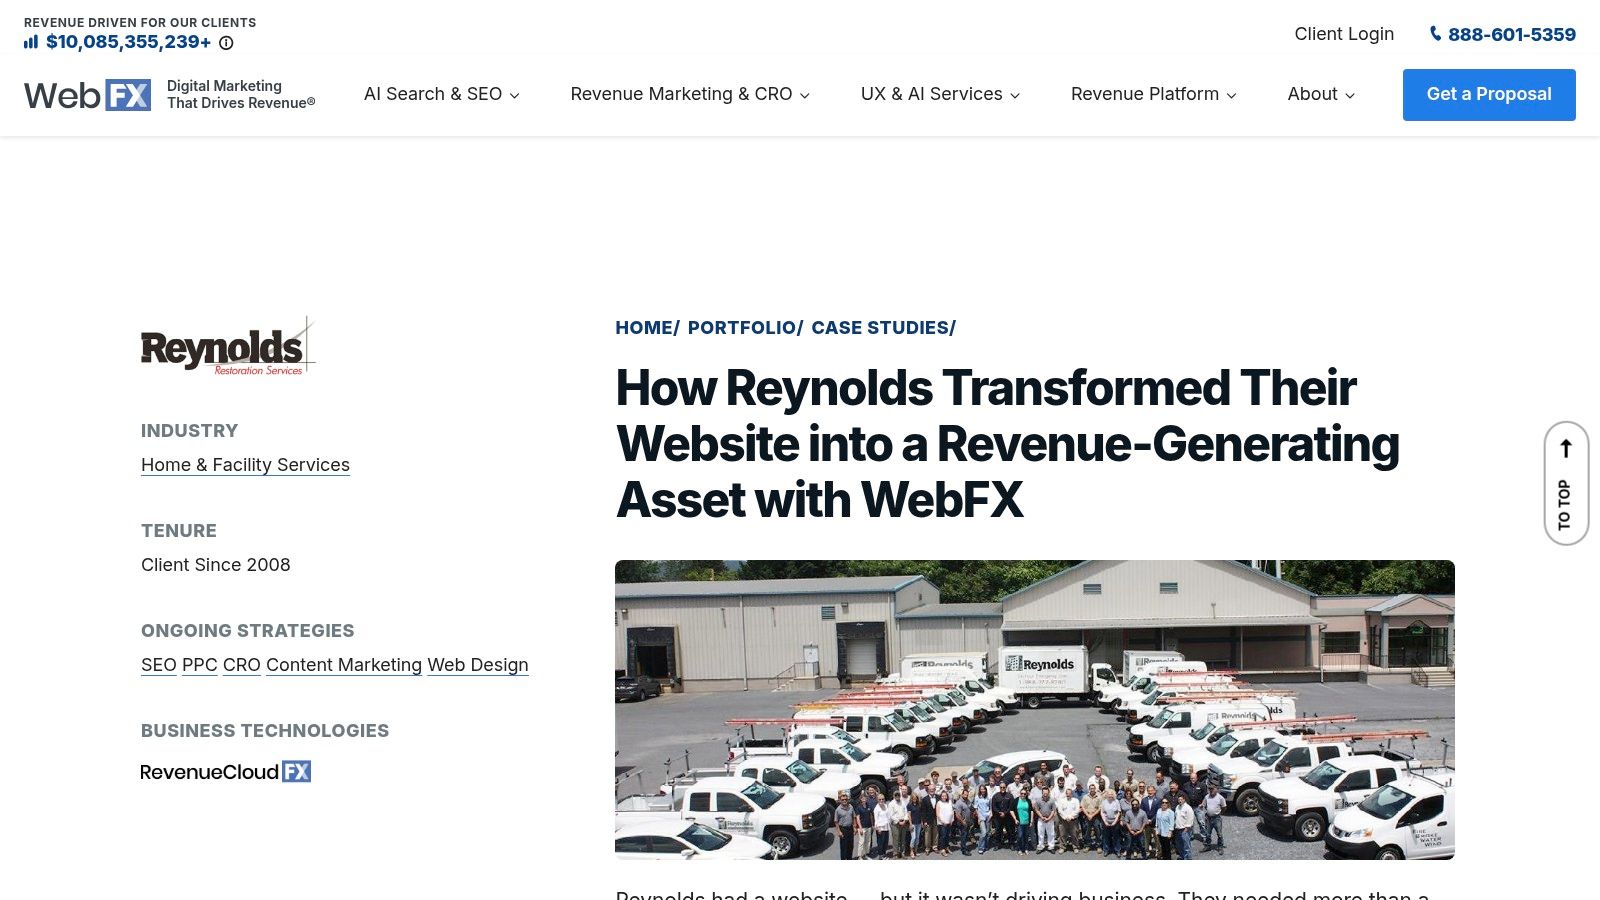Click the phone icon beside 888-601-5359
This screenshot has height=900, width=1600.
[x=1435, y=34]
